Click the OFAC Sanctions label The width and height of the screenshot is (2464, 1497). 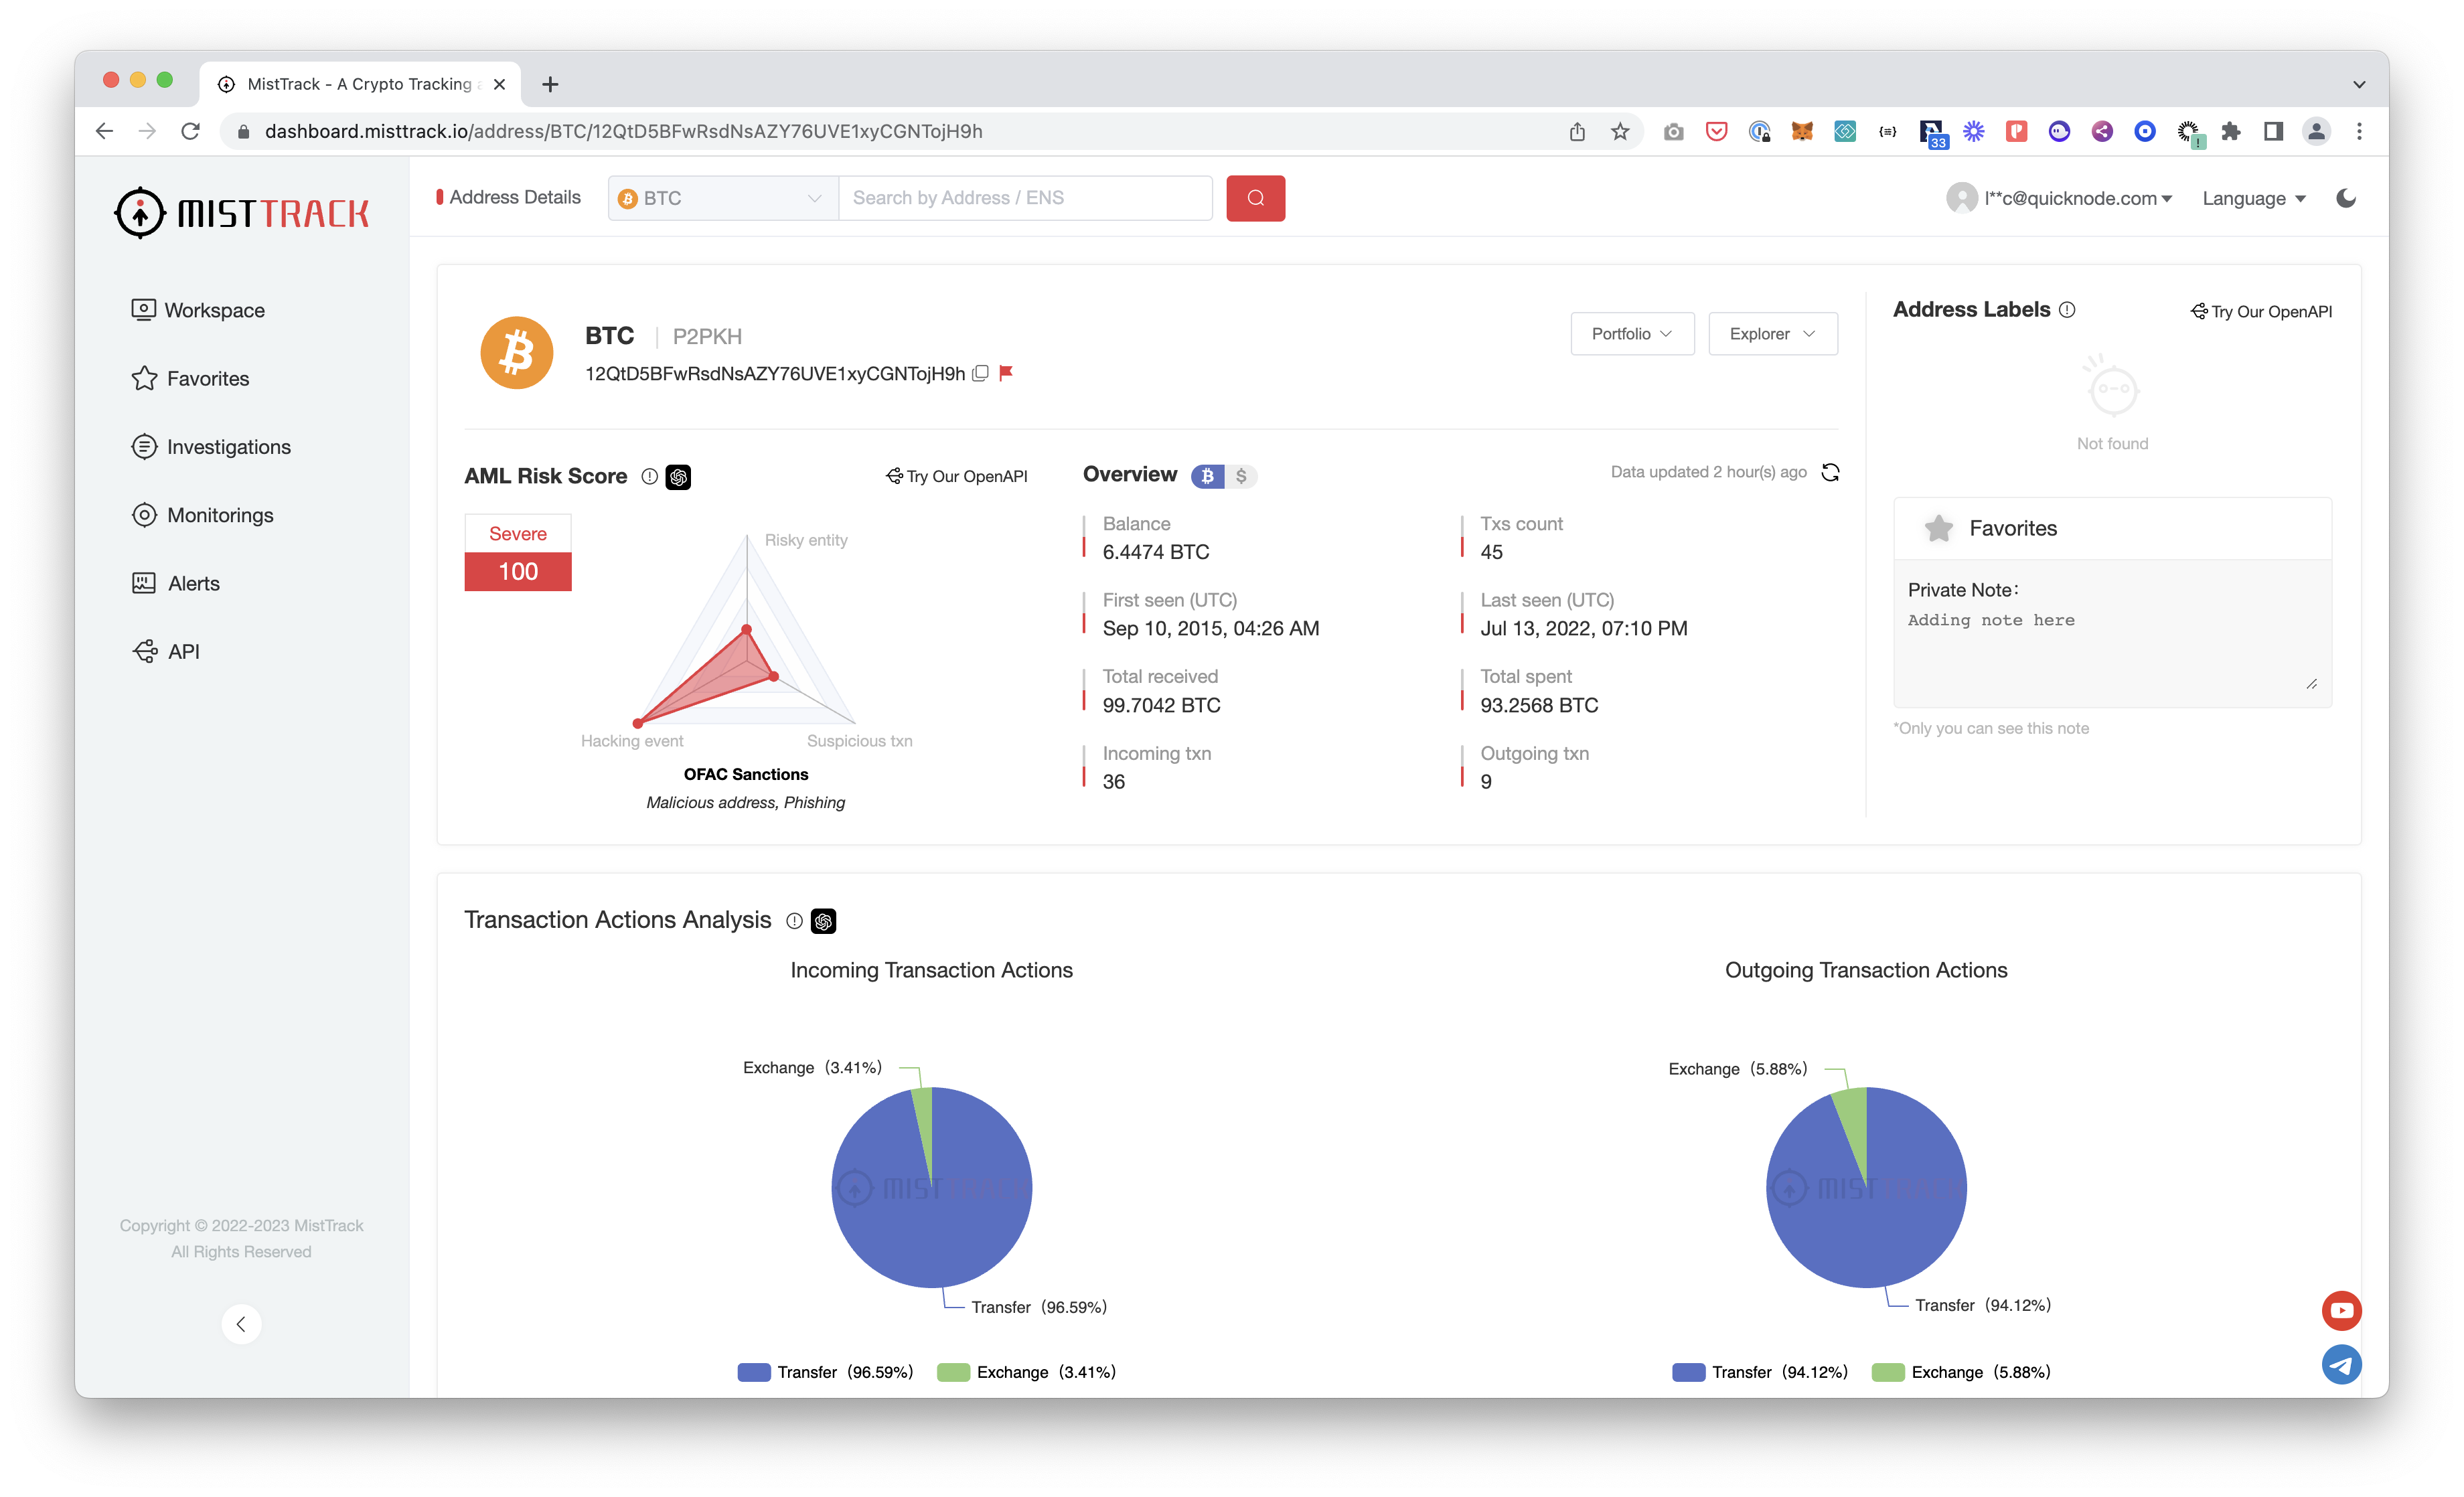746,774
